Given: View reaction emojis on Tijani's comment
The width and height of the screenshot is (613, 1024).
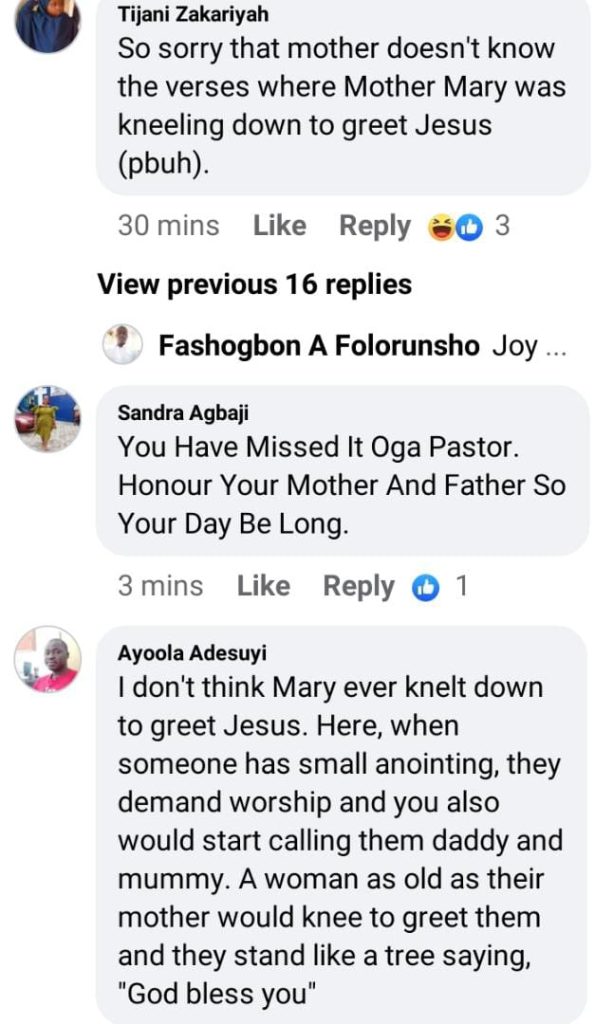Looking at the screenshot, I should [x=455, y=226].
